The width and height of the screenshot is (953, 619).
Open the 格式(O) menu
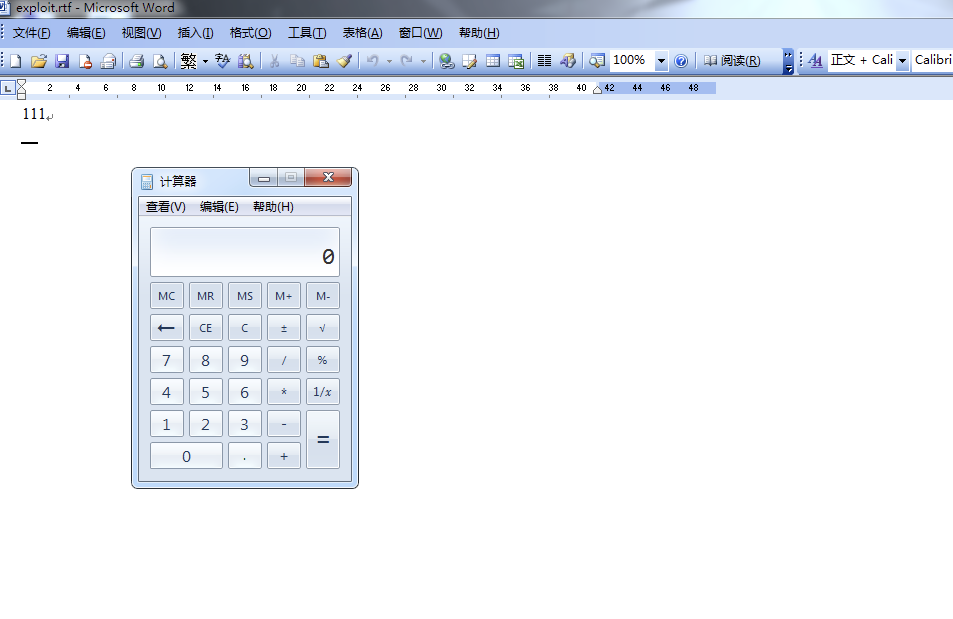point(250,33)
